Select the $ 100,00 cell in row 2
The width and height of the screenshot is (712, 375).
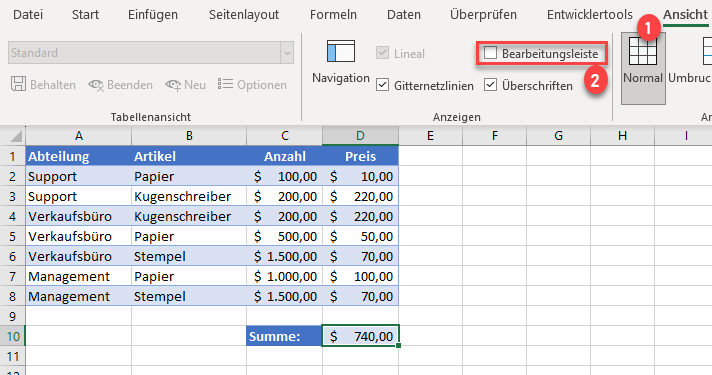(285, 176)
